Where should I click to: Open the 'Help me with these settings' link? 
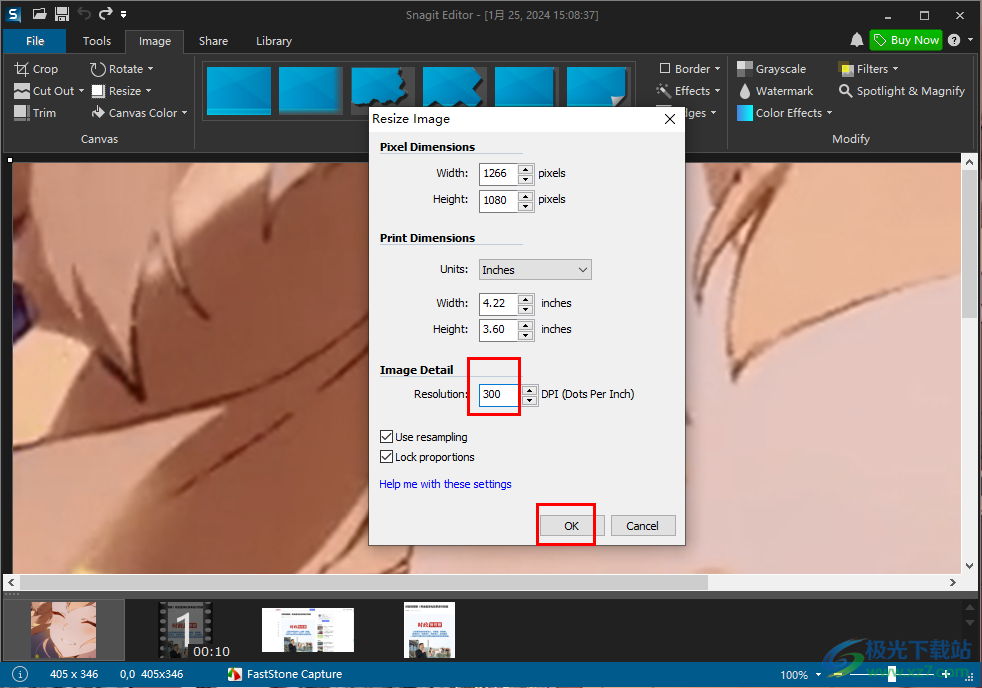click(445, 484)
